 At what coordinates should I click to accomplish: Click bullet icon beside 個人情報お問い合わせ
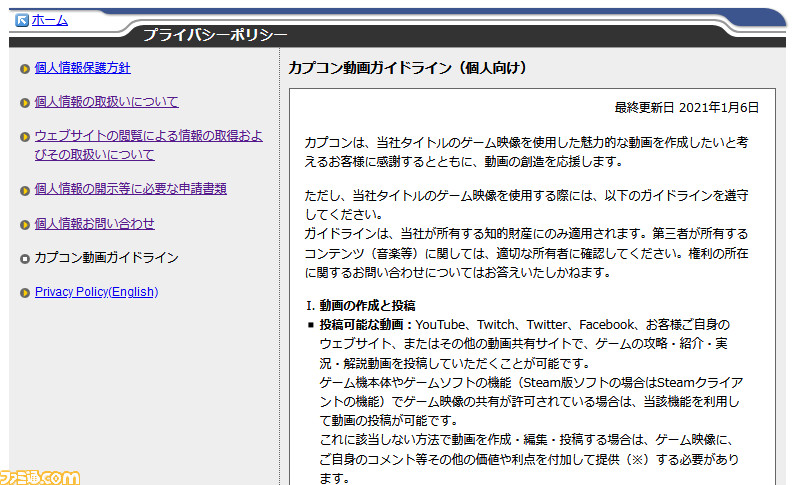tap(24, 224)
